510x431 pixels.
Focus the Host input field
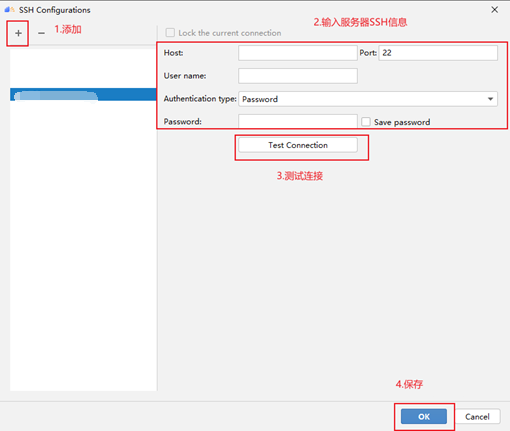pos(298,53)
